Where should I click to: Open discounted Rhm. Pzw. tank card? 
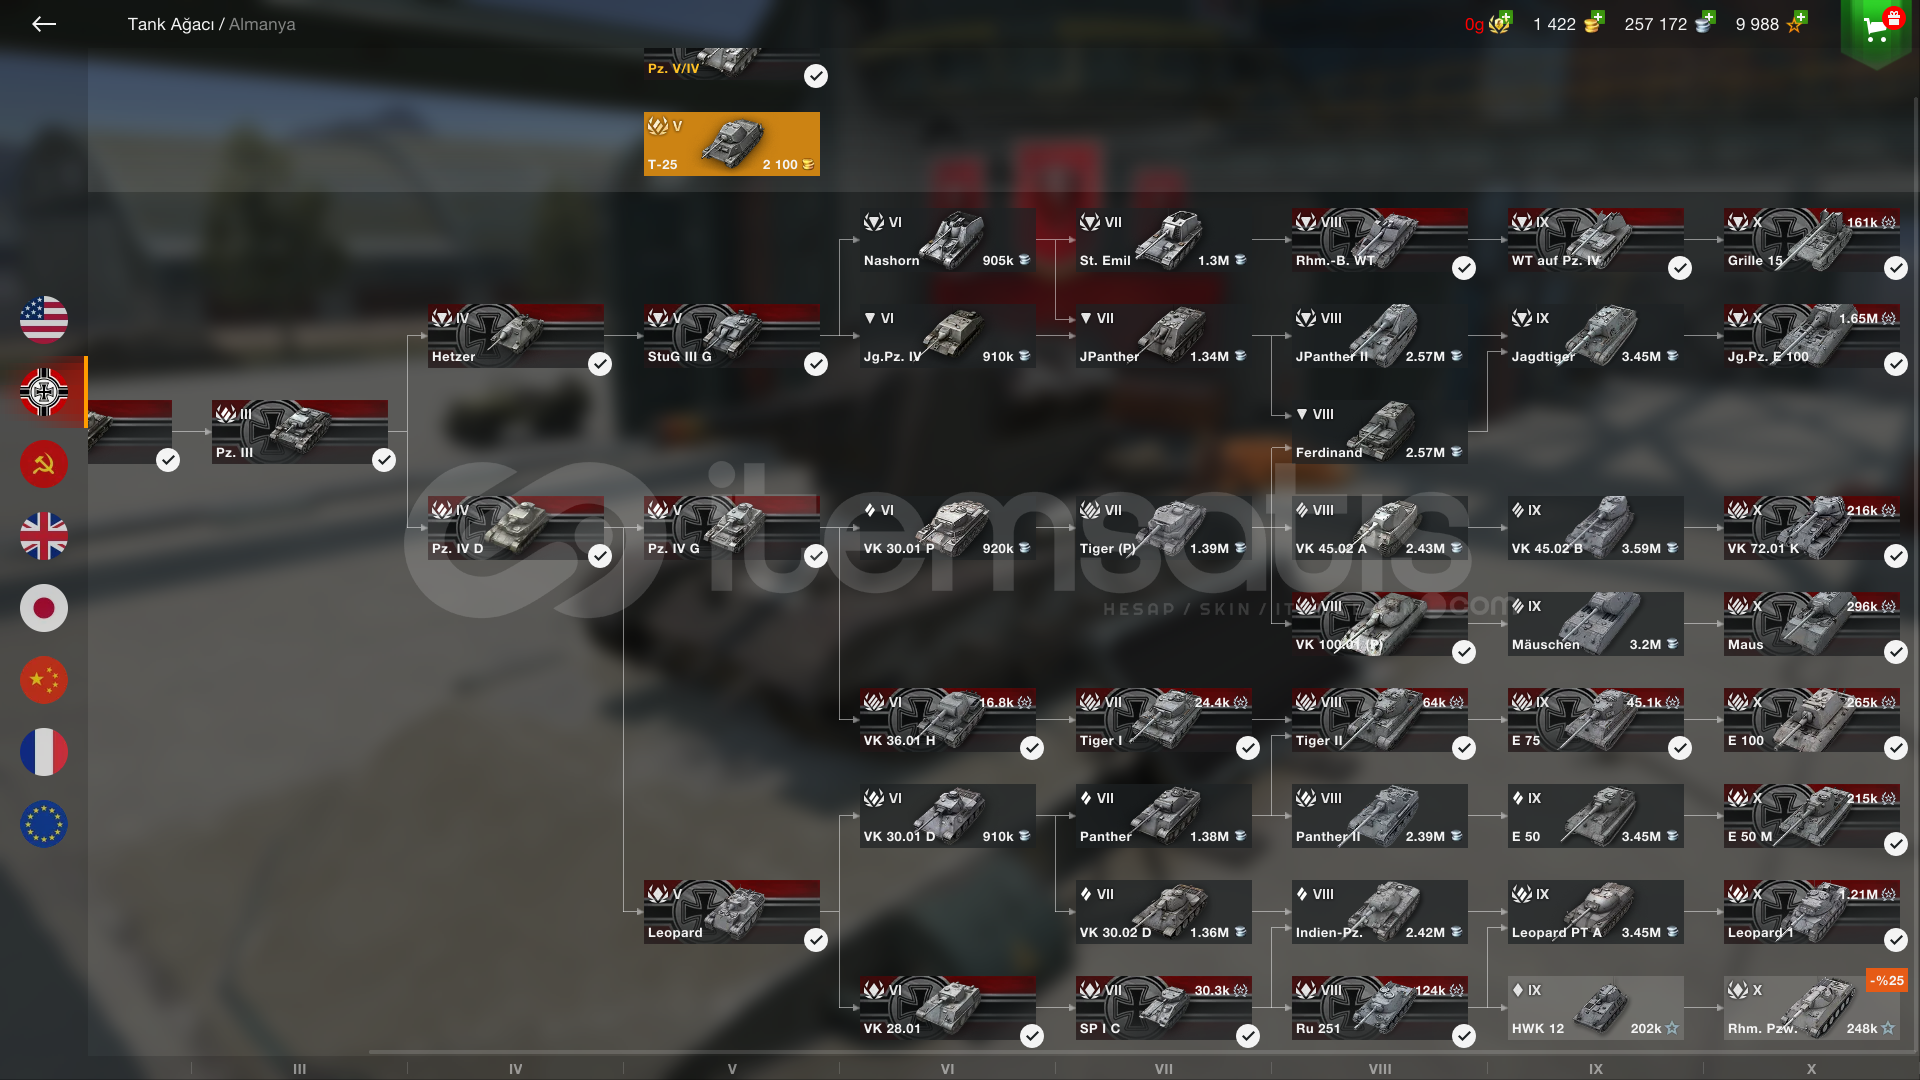(x=1812, y=1008)
